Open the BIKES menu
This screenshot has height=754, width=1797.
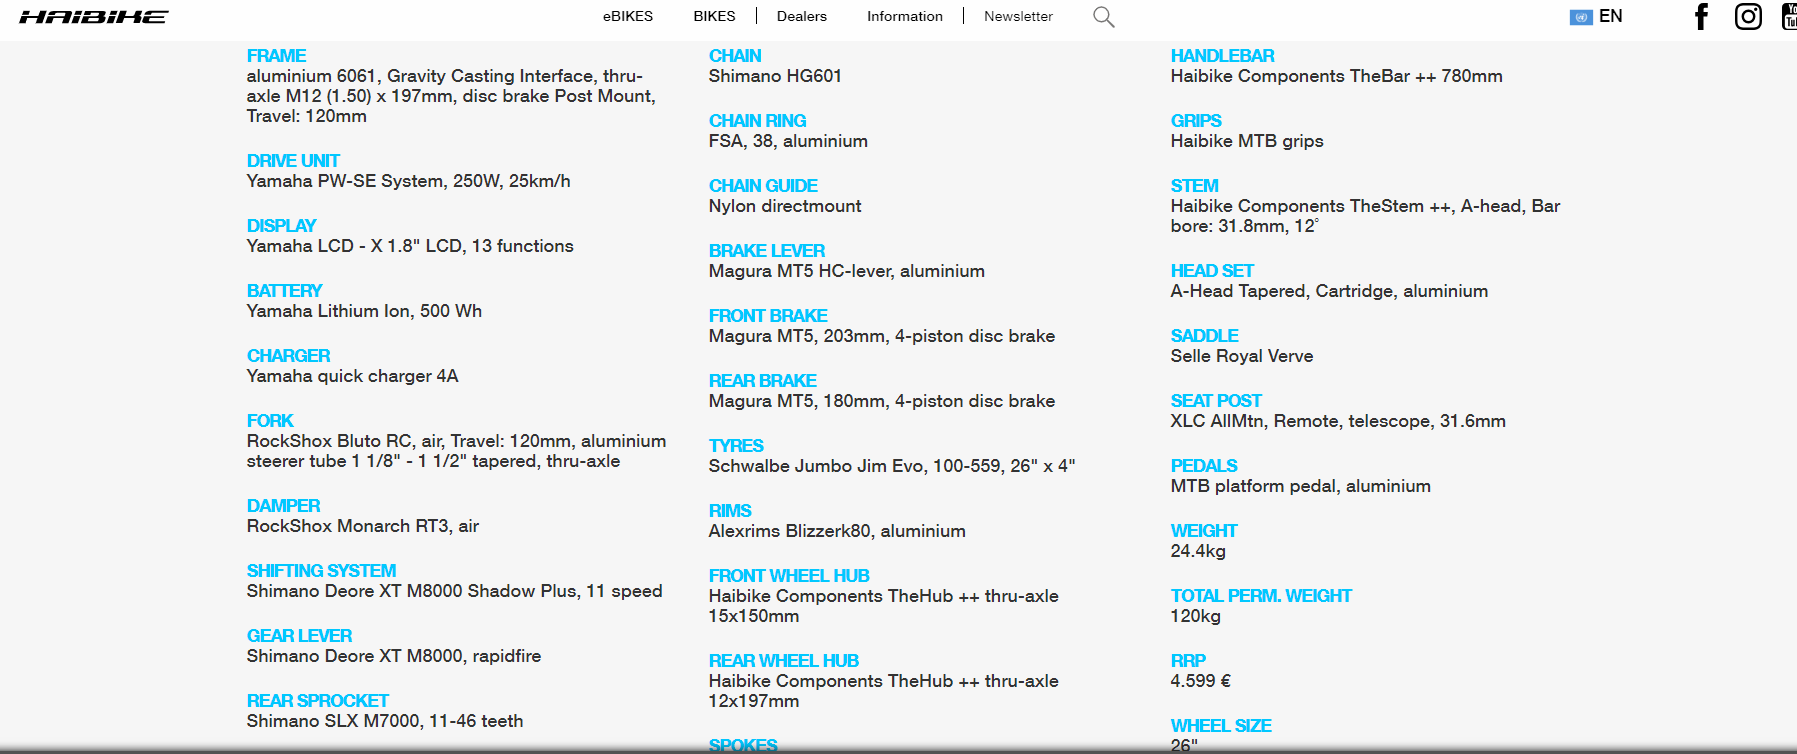(714, 16)
